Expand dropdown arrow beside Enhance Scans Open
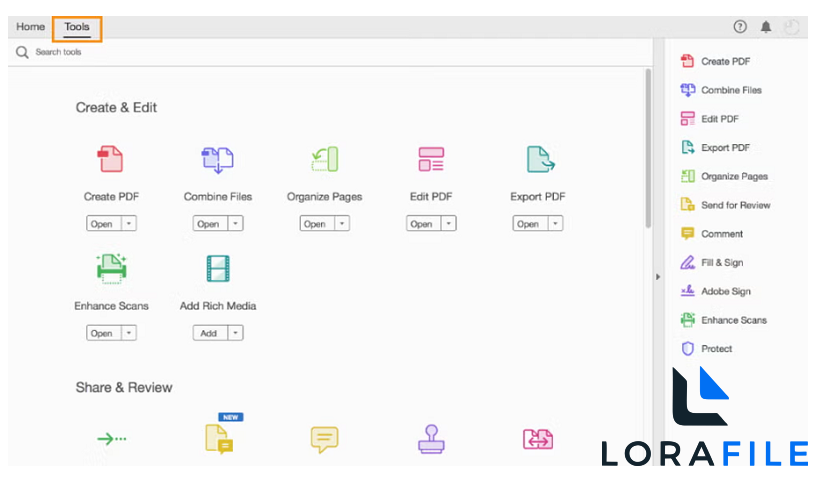 (x=129, y=333)
